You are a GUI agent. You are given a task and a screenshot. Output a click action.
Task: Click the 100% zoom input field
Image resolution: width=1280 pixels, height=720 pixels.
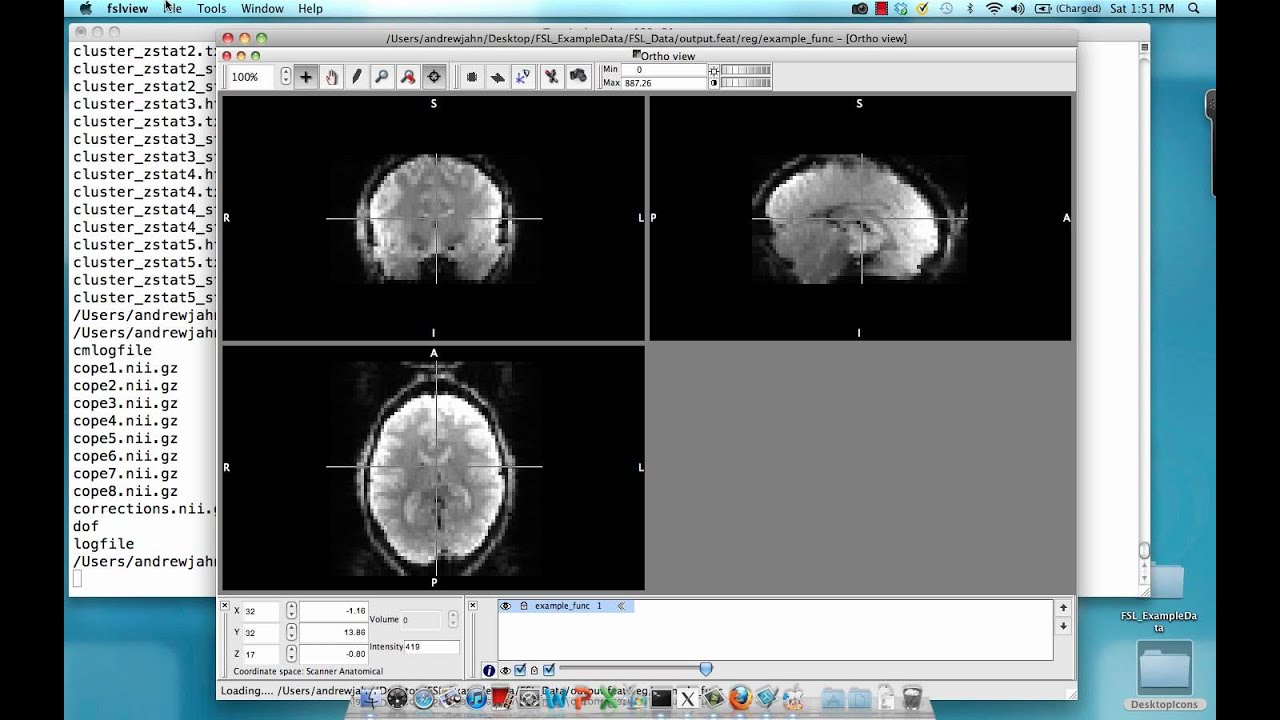252,77
